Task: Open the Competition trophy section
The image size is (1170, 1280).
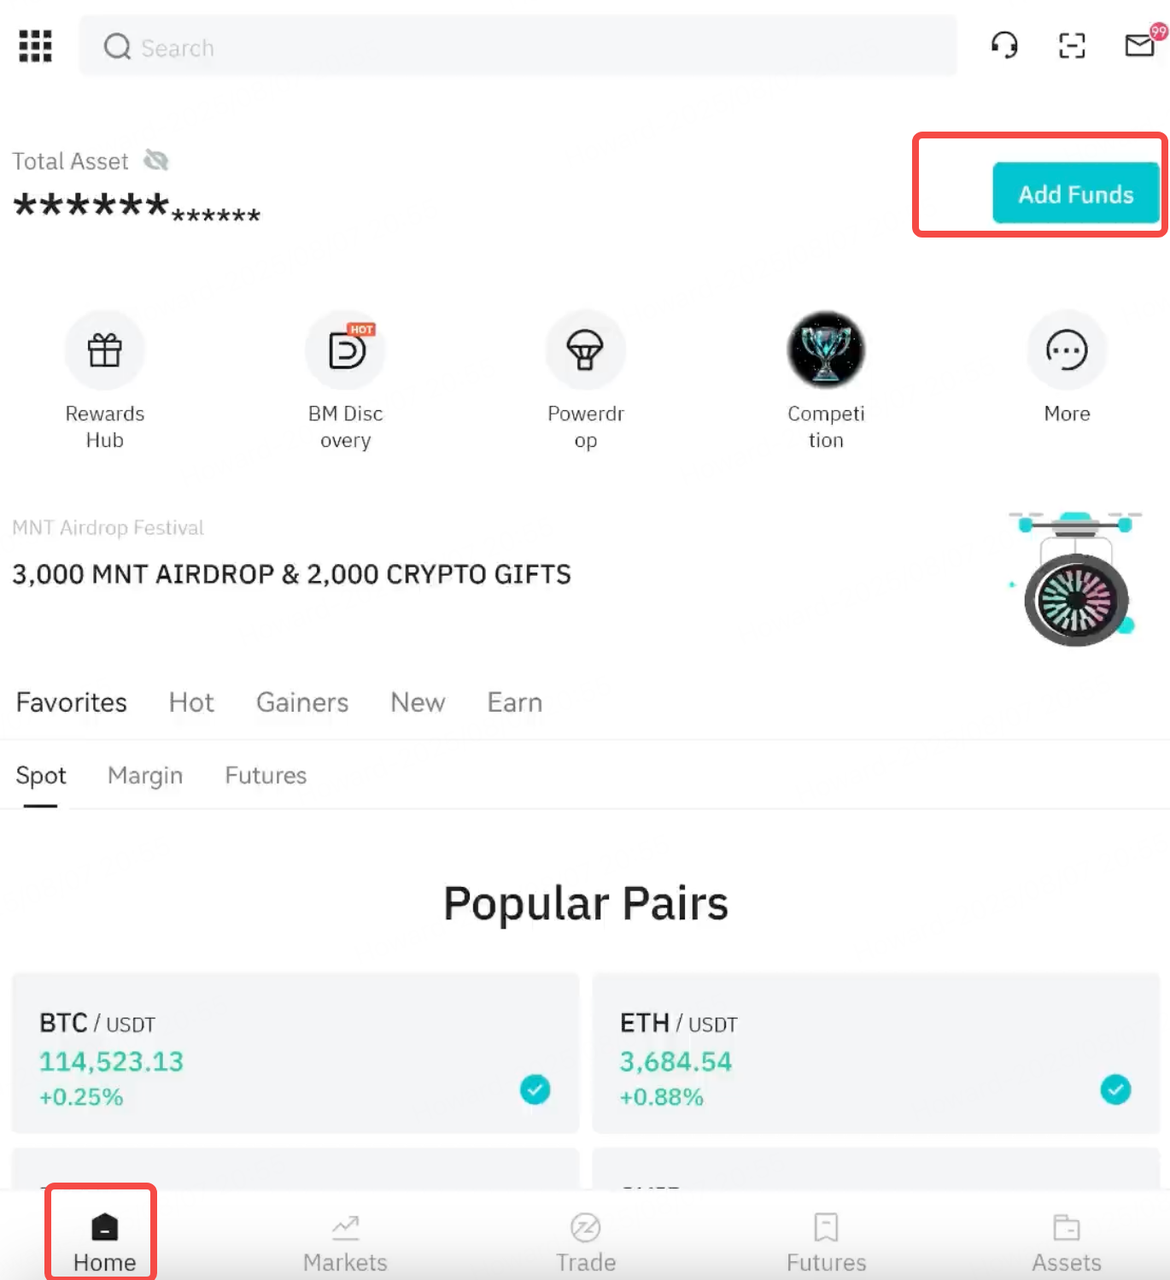Action: (x=826, y=350)
